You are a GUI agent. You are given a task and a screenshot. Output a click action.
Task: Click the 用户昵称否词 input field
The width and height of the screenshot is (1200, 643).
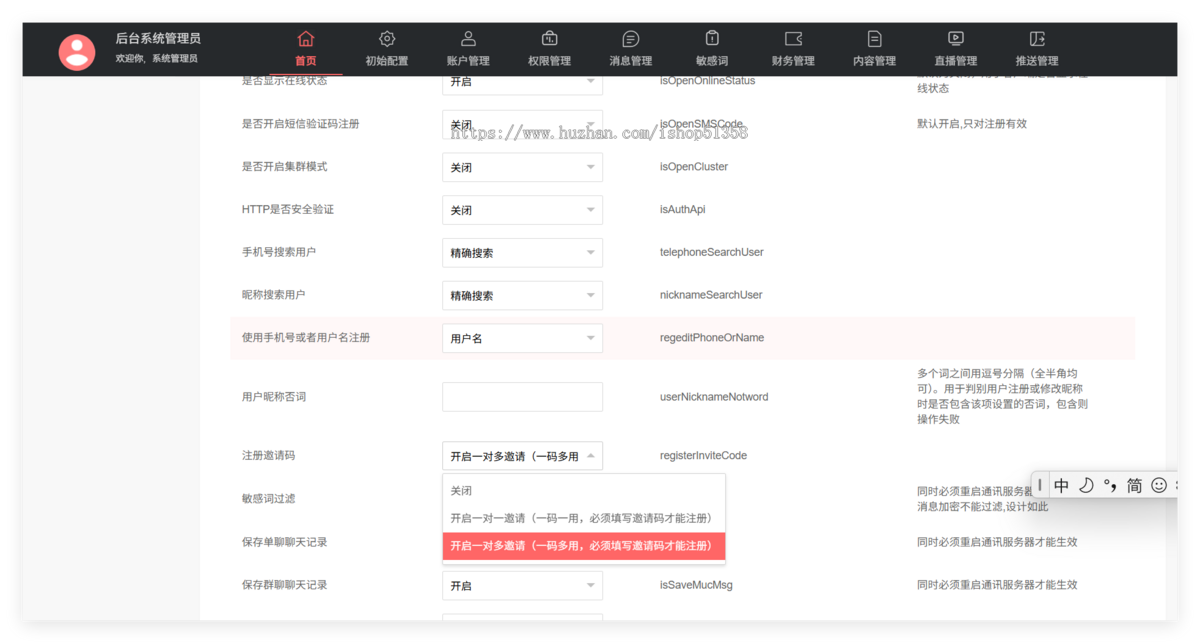tap(522, 397)
